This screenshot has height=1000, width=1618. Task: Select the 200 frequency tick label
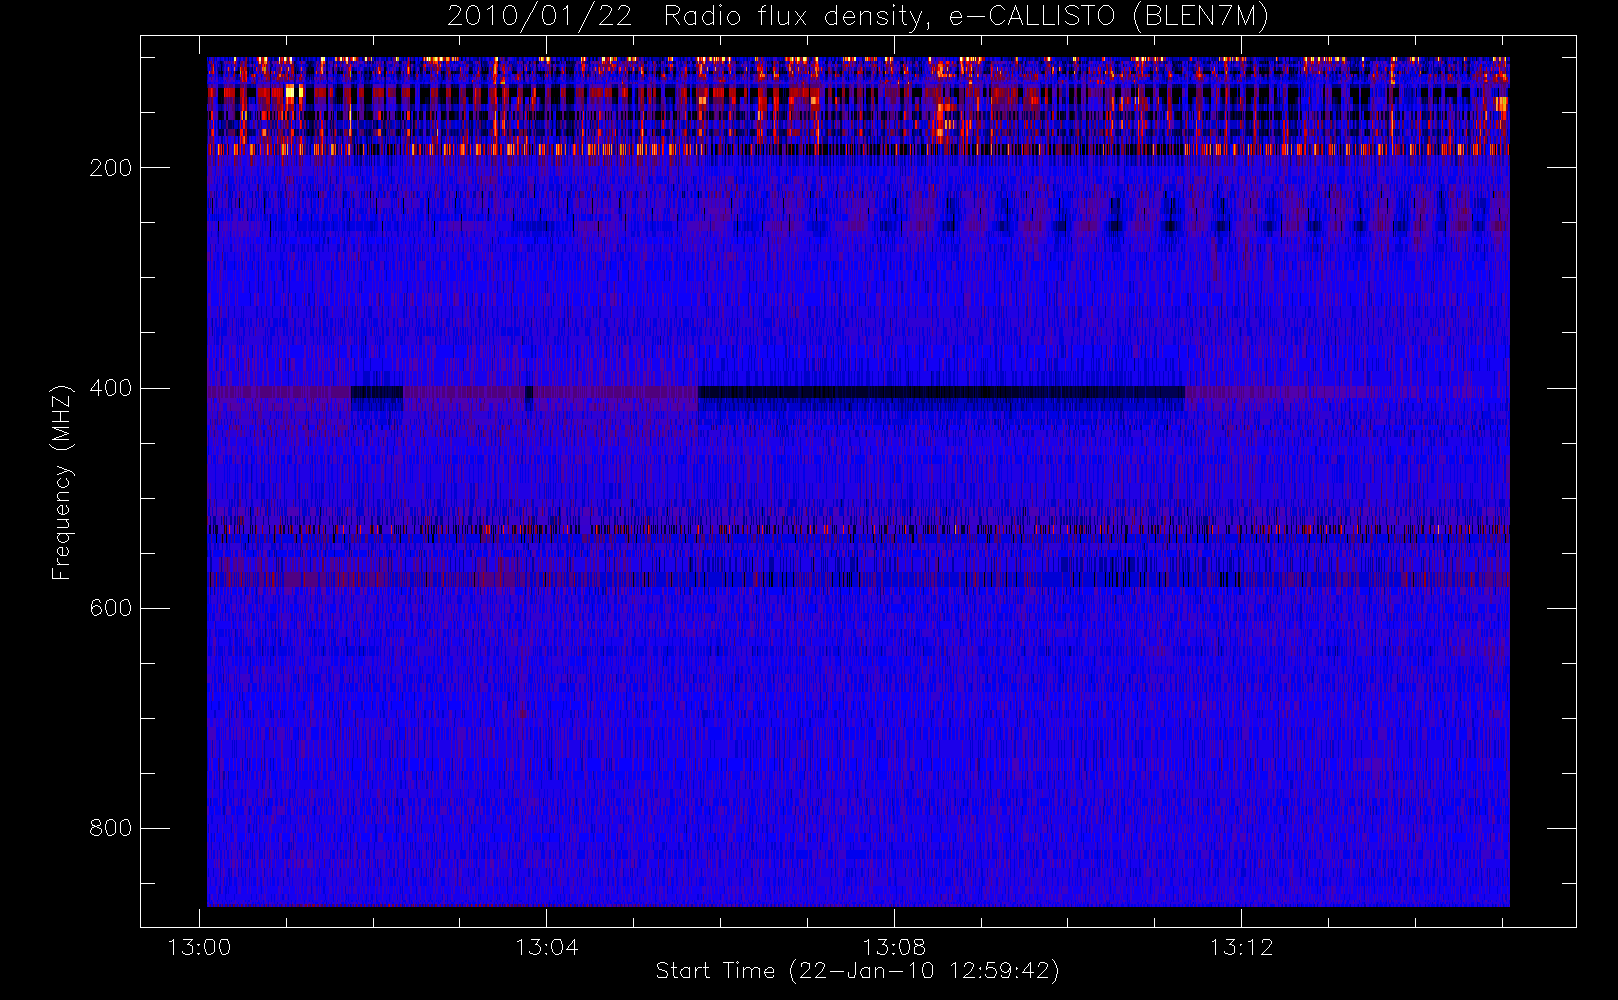(x=110, y=168)
